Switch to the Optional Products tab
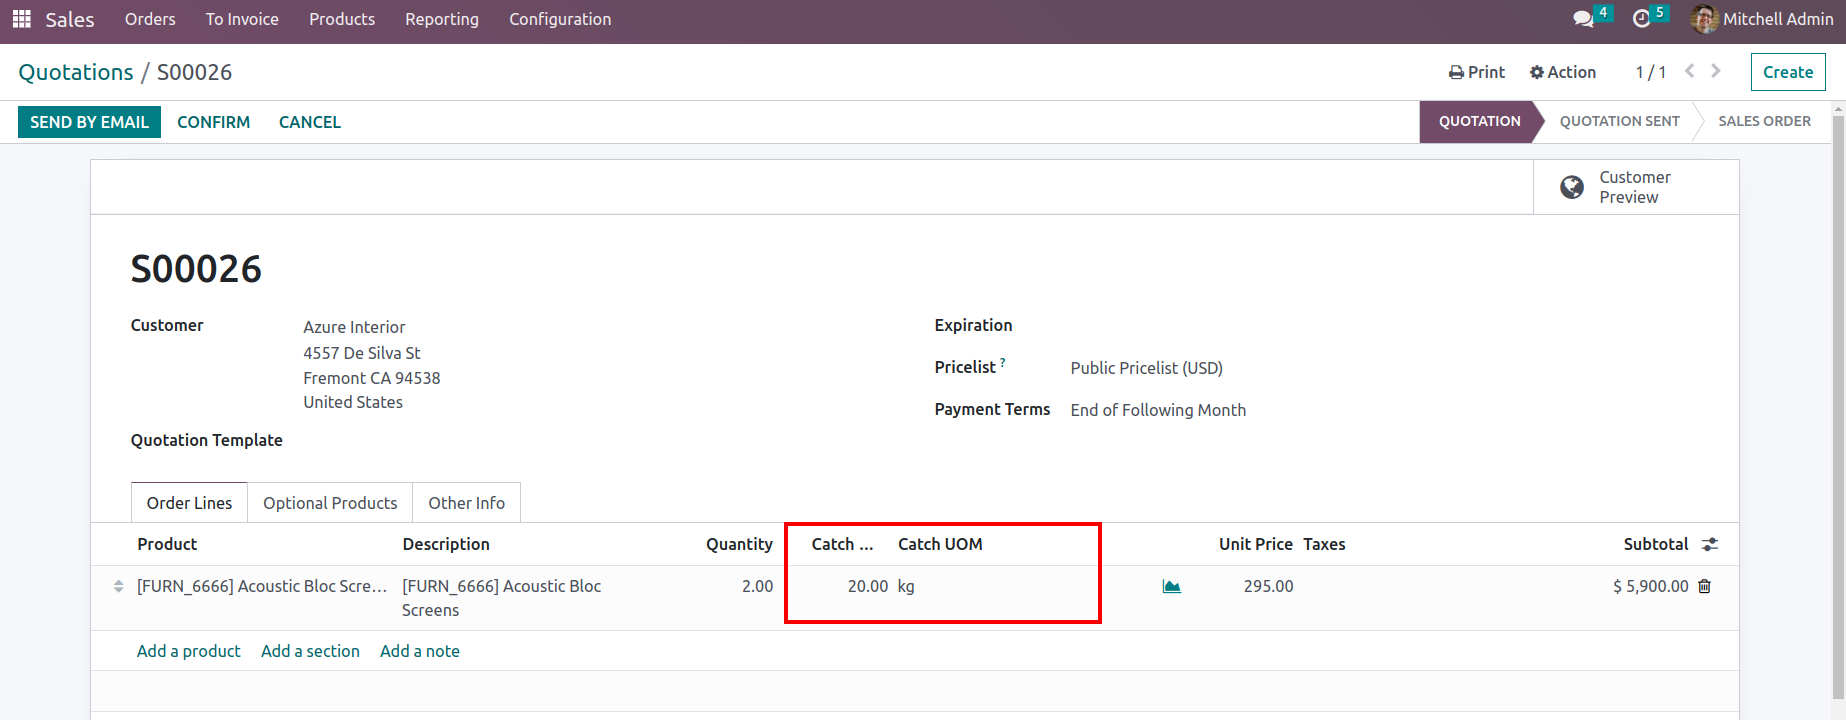This screenshot has height=720, width=1846. click(330, 503)
